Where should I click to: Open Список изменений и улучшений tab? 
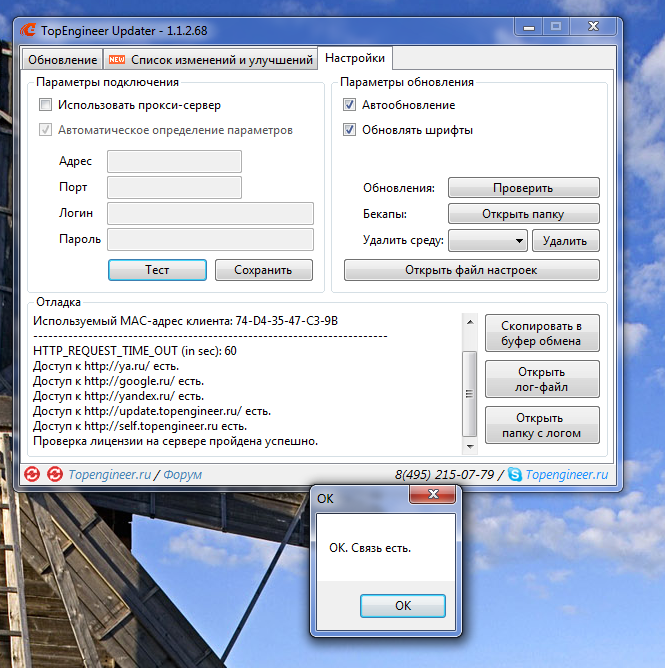(x=211, y=60)
